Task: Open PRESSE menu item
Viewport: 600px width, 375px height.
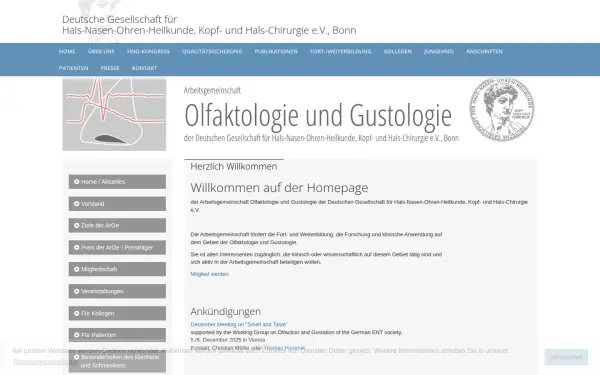Action: (110, 68)
